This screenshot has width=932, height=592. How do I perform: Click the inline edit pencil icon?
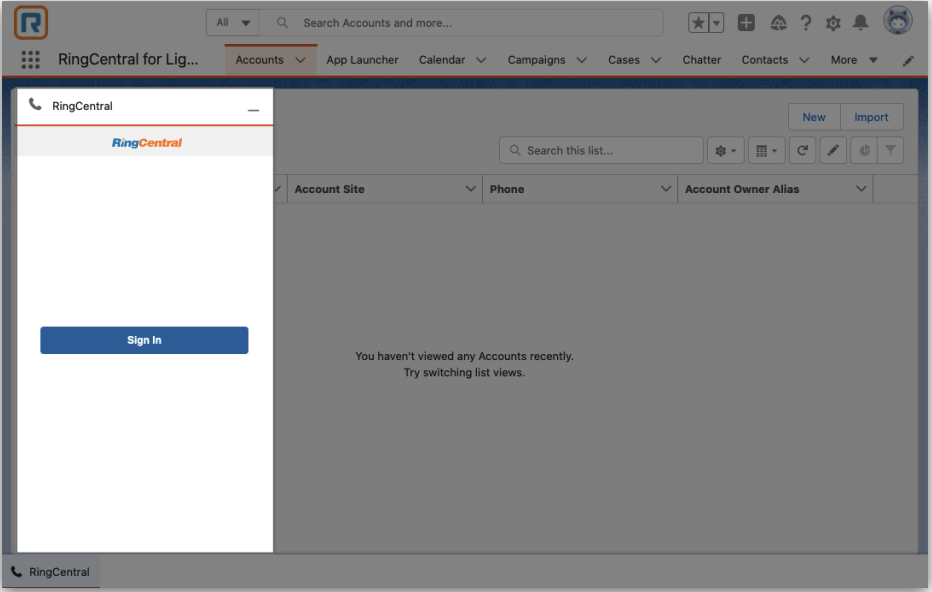pyautogui.click(x=833, y=150)
